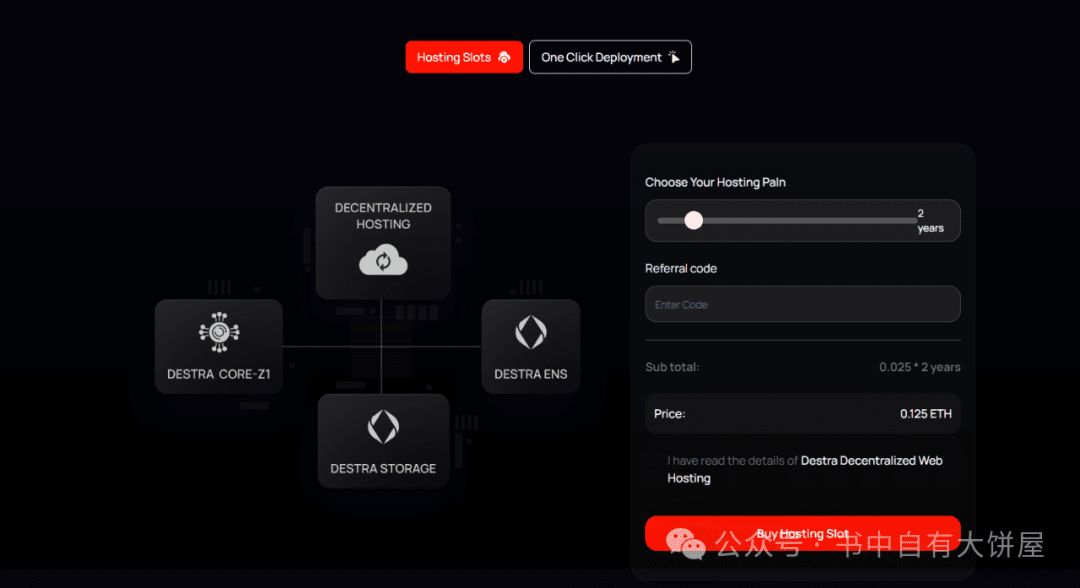Screen dimensions: 1080x588
Task: Switch to One Click Deployment tab
Action: (610, 57)
